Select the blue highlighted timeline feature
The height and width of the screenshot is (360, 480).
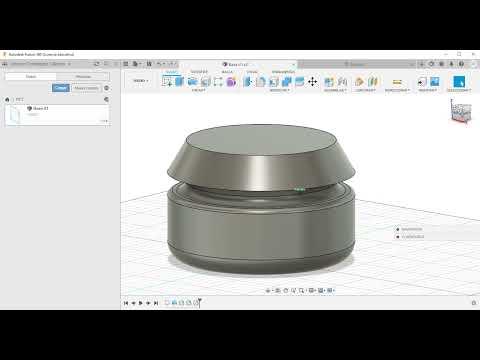tap(174, 303)
